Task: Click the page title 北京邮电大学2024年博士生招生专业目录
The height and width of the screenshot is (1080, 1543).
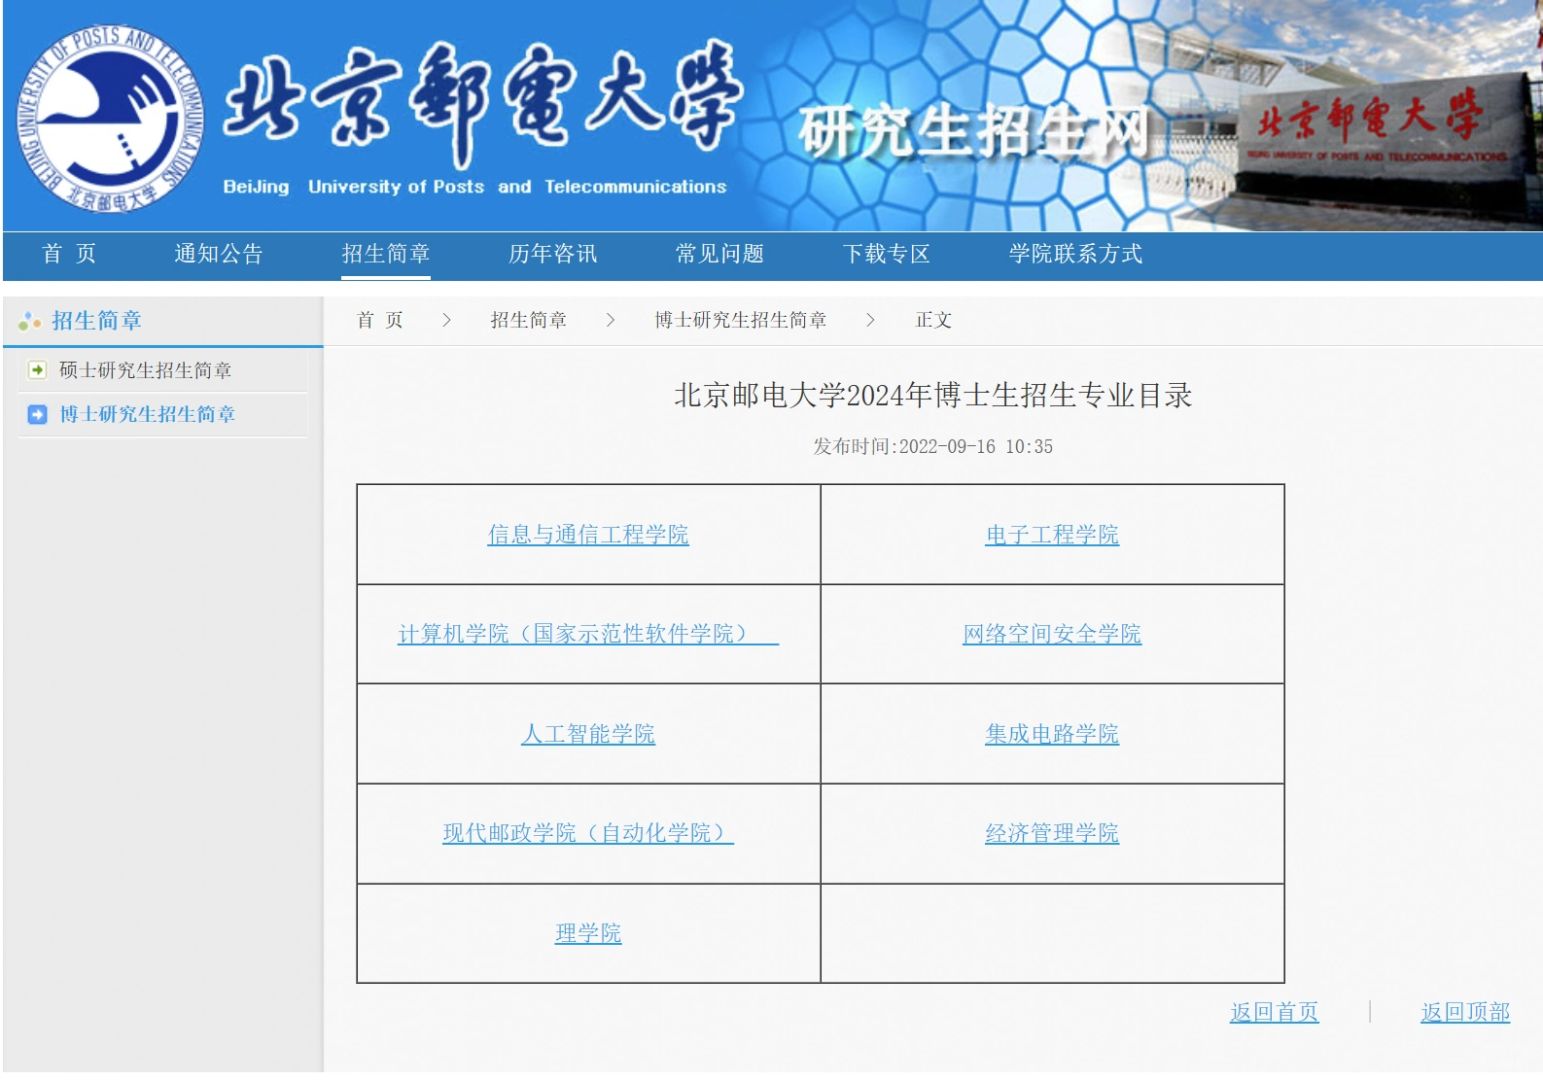Action: 933,395
